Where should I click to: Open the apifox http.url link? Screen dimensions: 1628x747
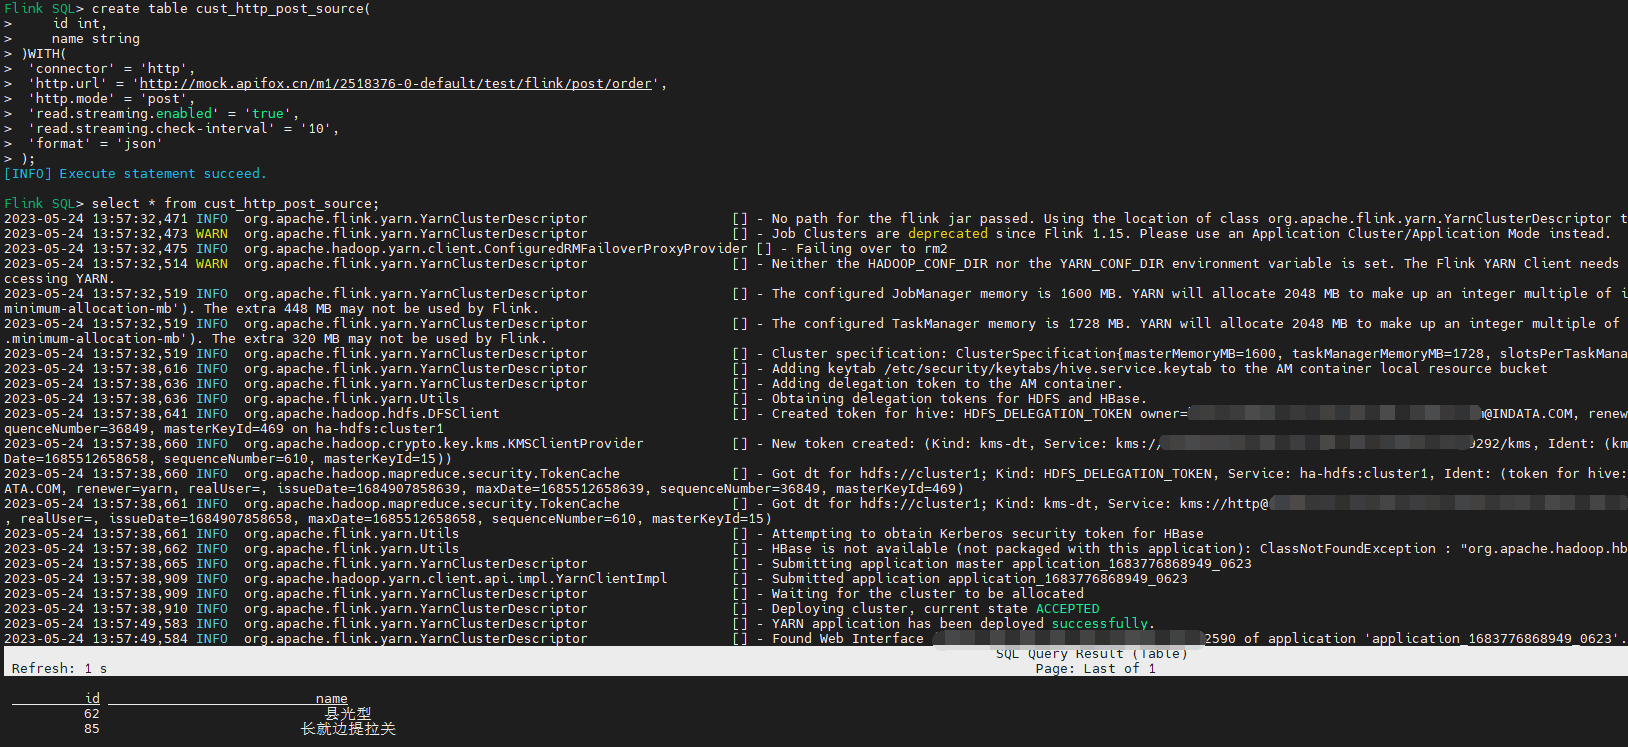395,84
